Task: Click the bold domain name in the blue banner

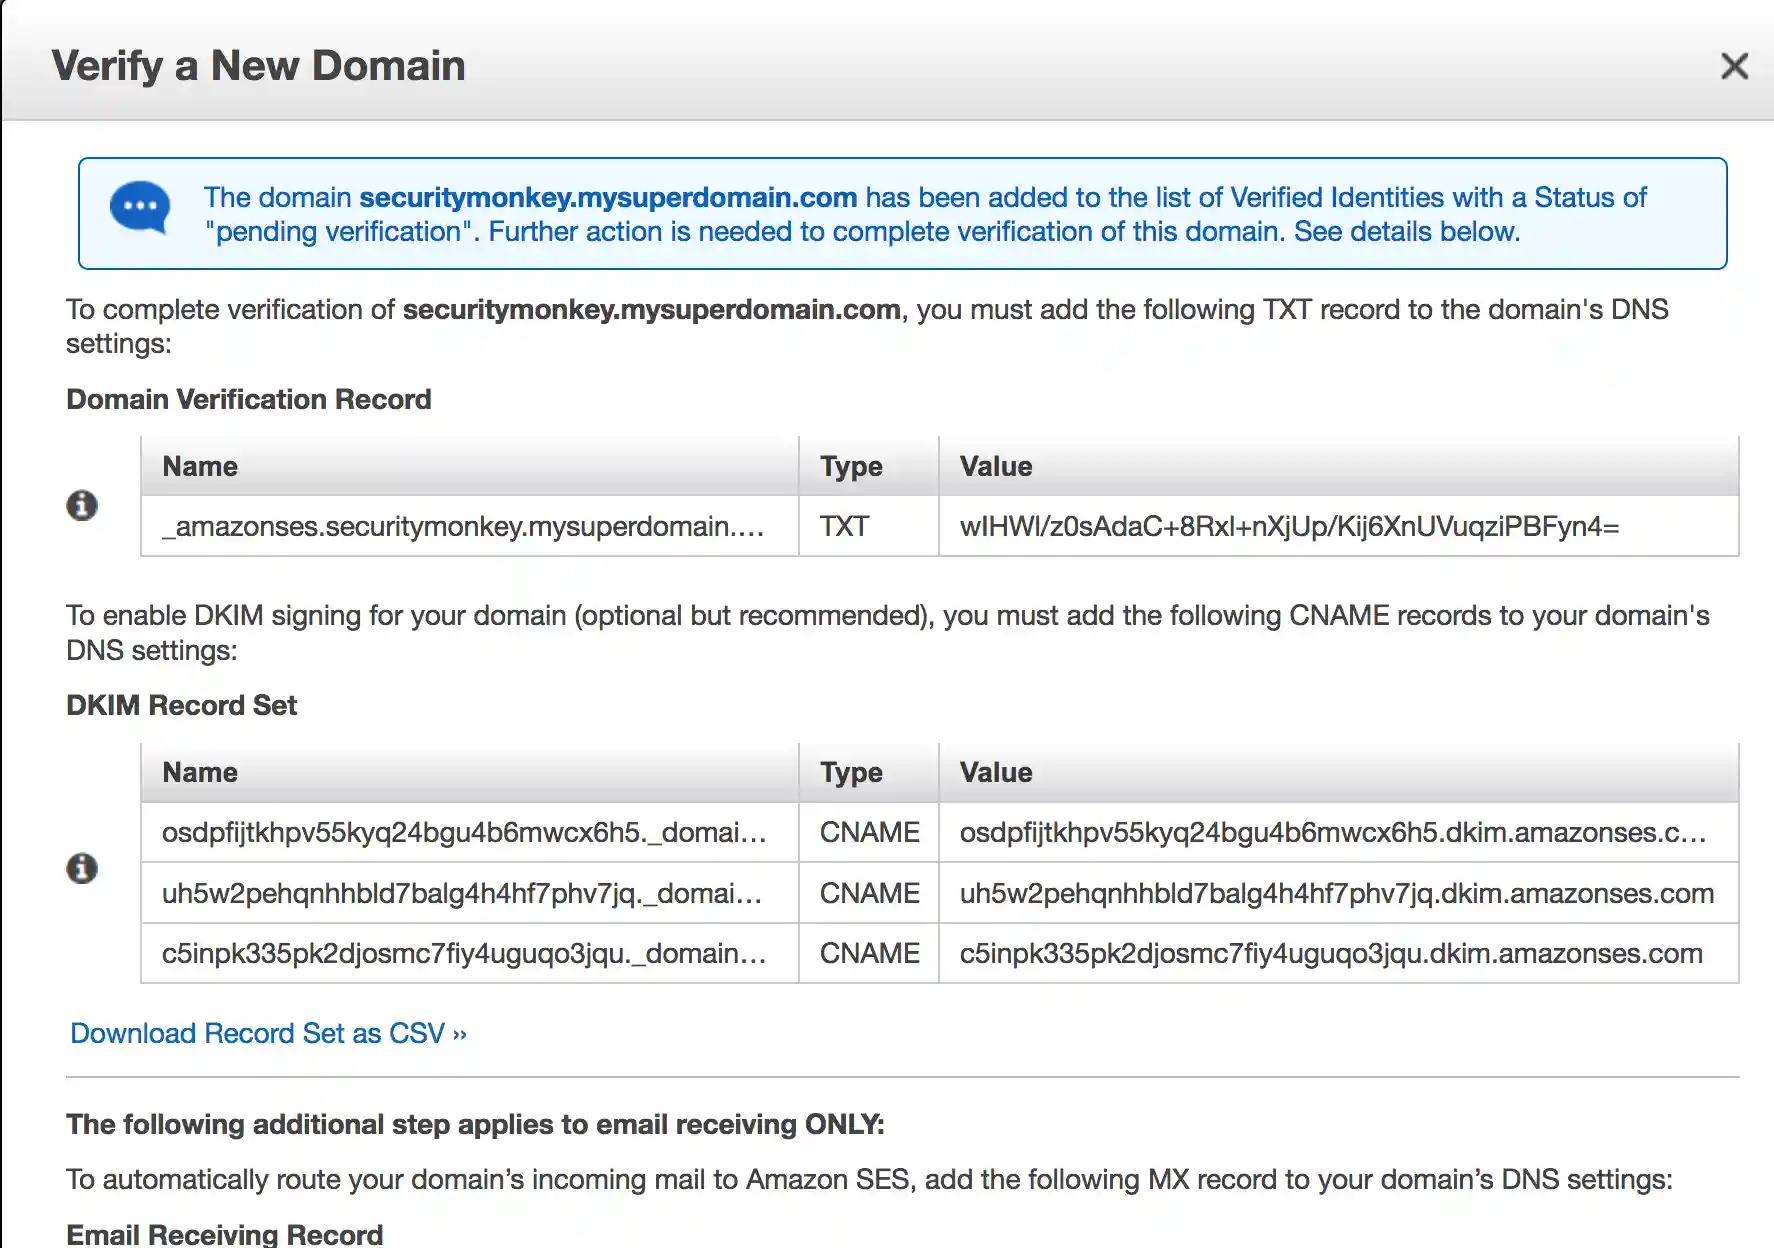Action: (x=608, y=197)
